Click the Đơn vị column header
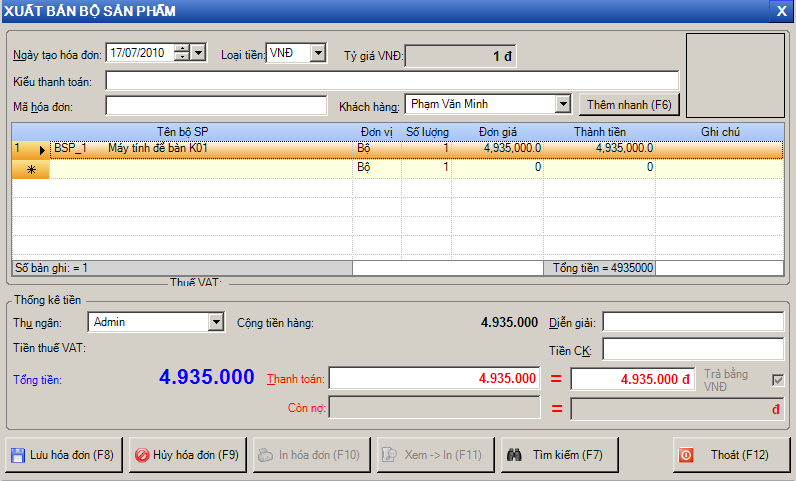Viewport: 796px width, 481px height. 377,132
